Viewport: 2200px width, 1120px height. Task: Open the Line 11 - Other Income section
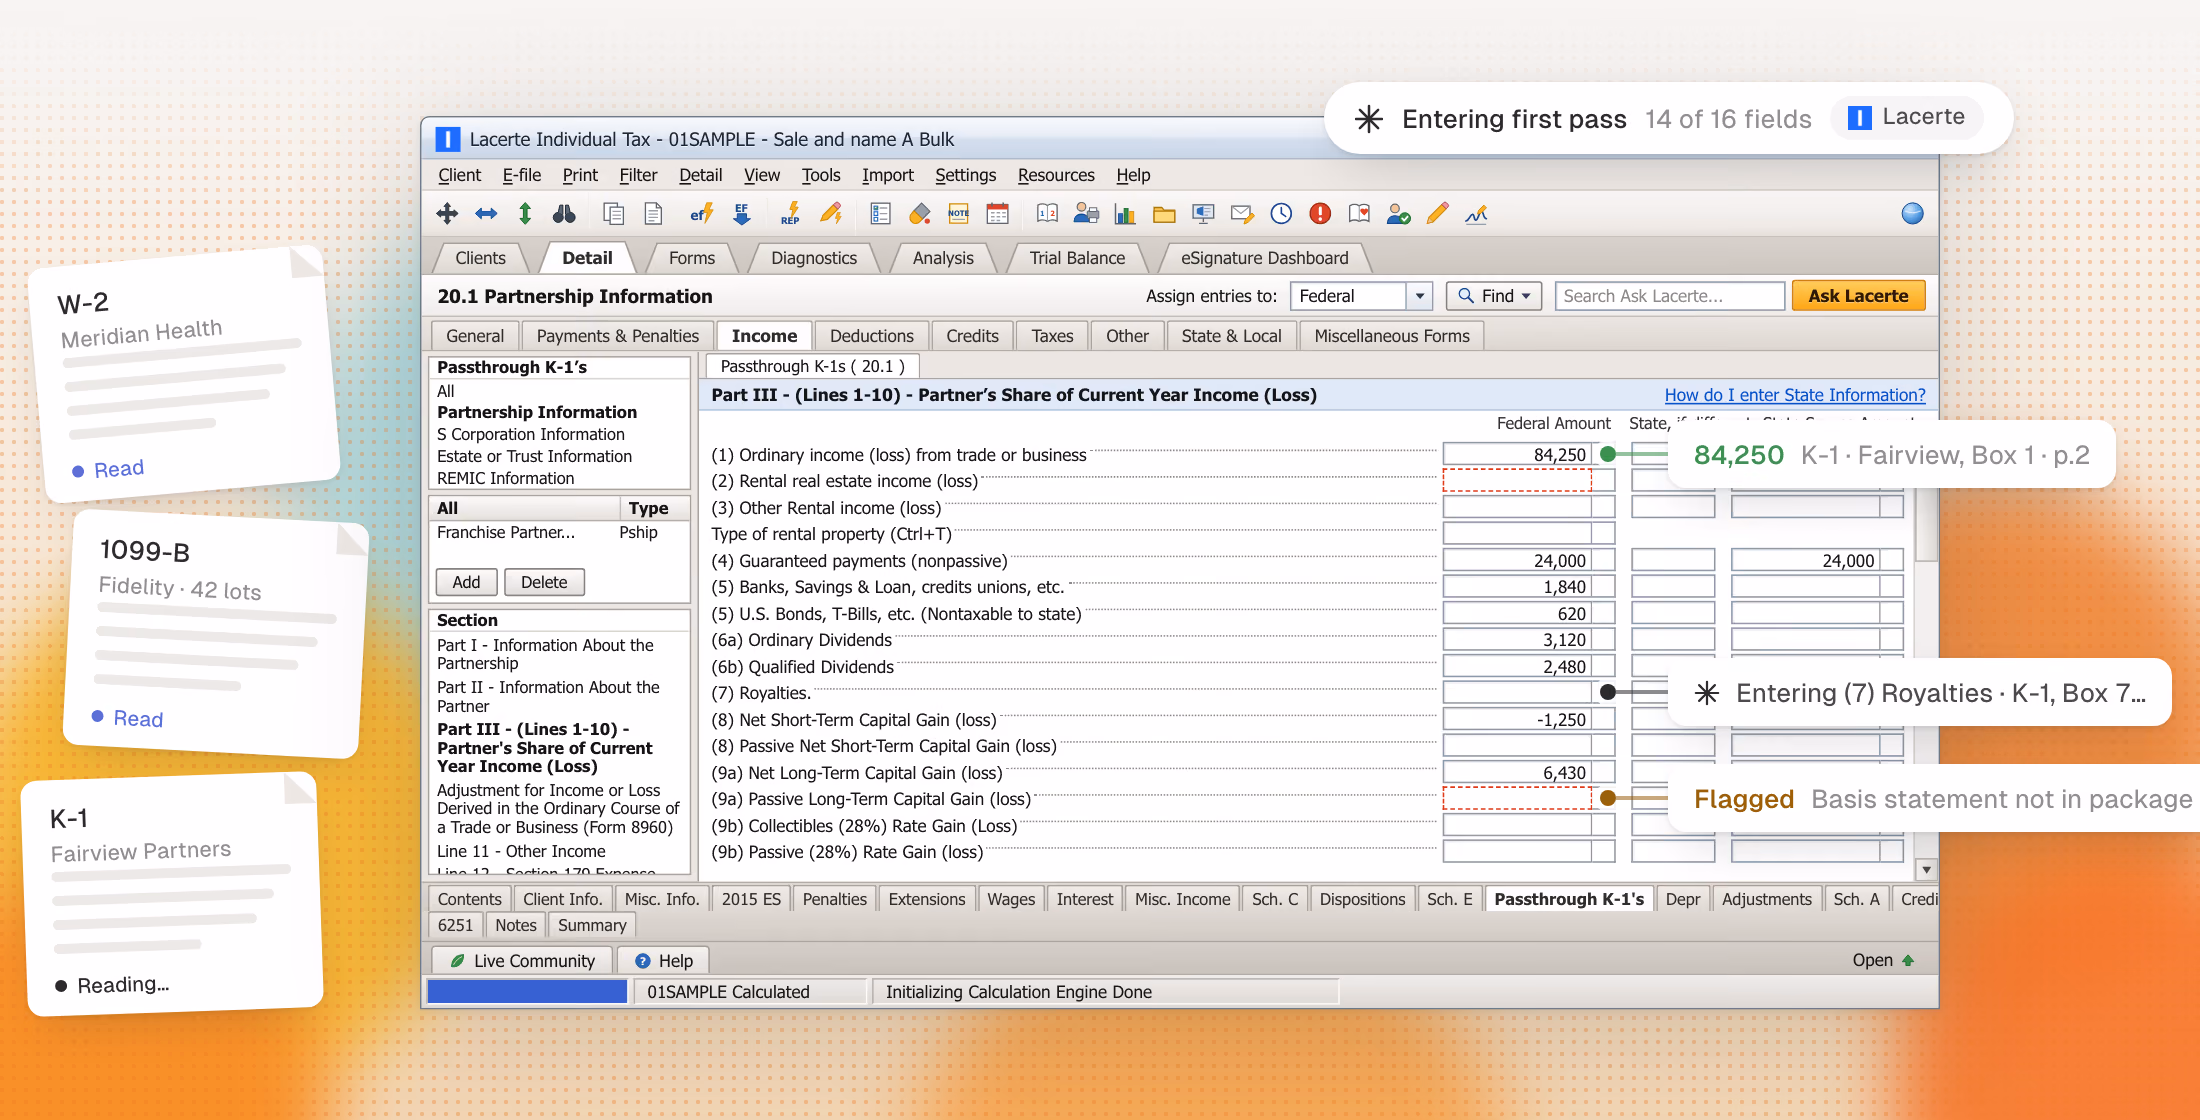coord(521,851)
